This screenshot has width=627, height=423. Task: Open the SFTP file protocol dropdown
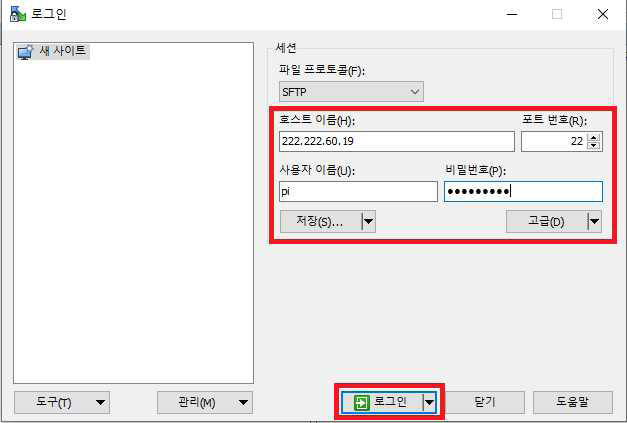[351, 92]
